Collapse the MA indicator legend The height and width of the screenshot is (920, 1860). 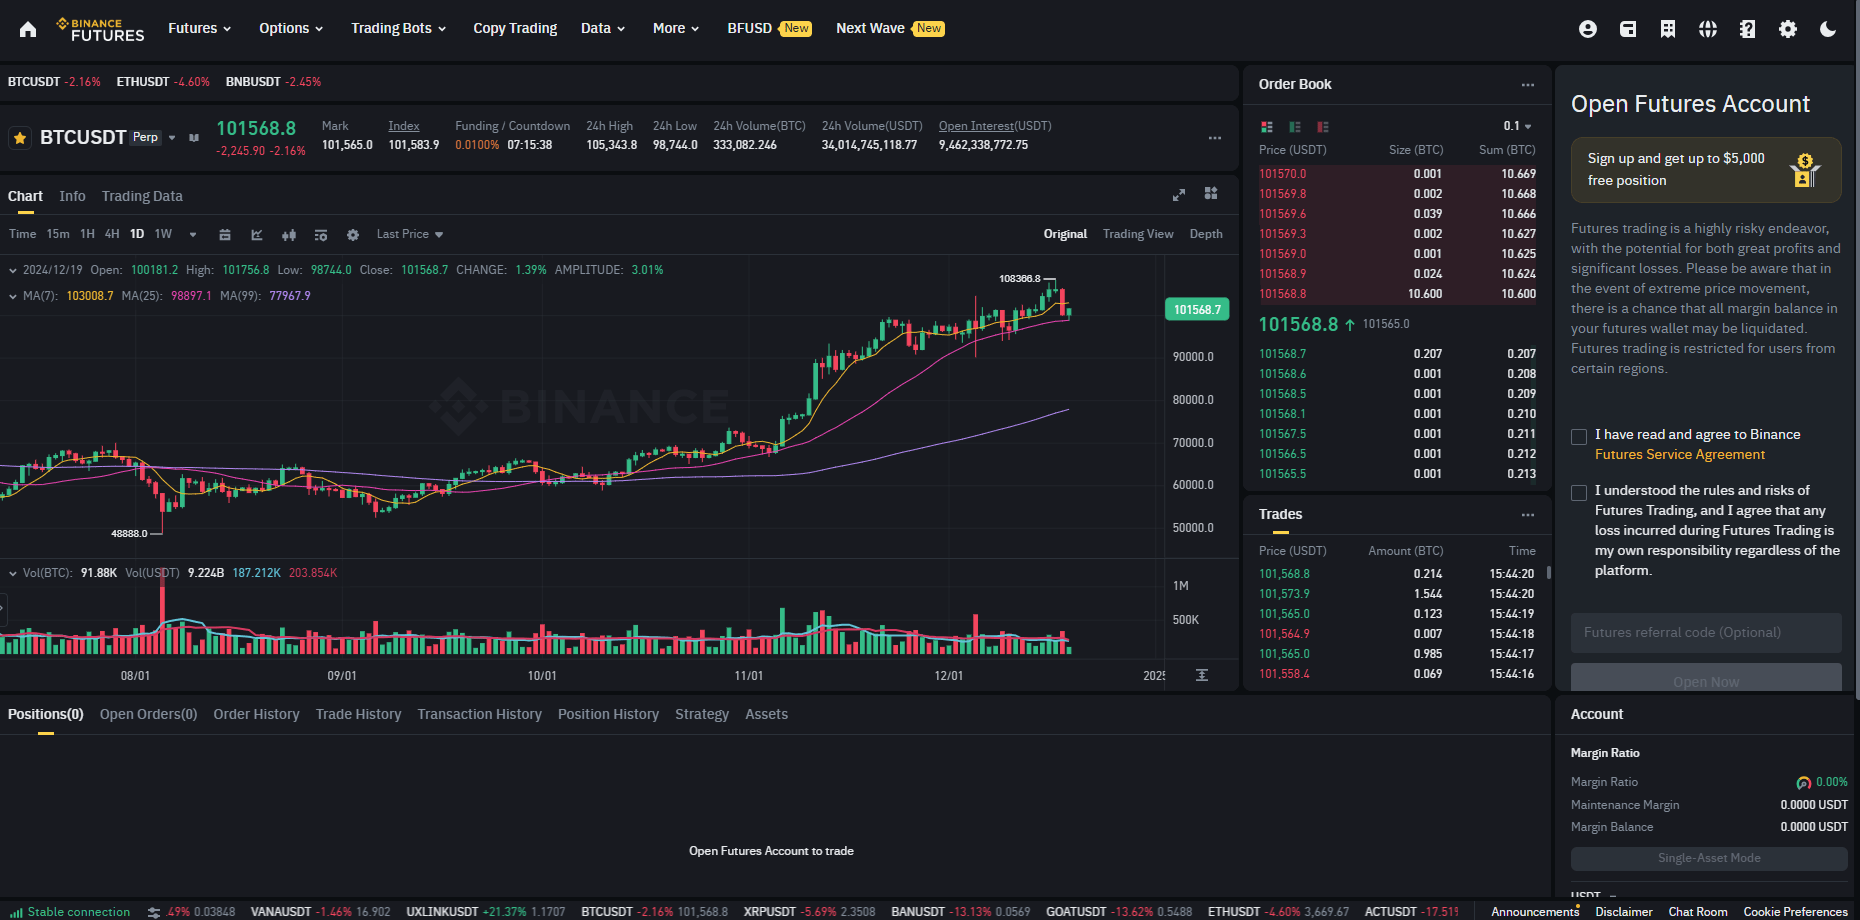pyautogui.click(x=13, y=296)
